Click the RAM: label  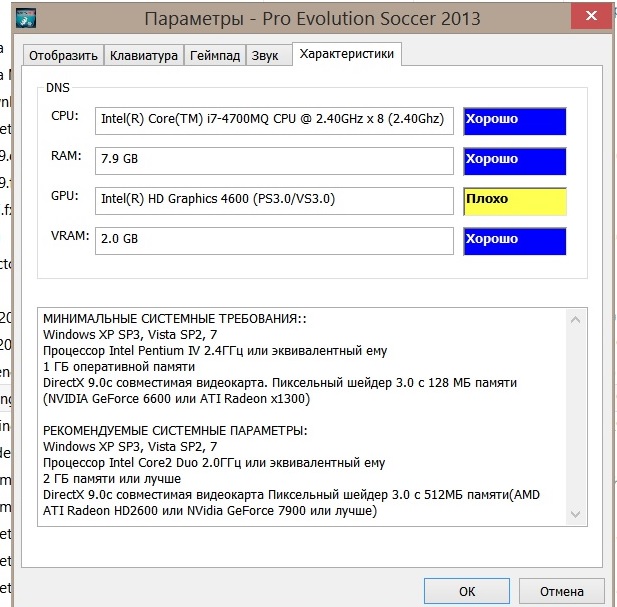click(66, 156)
